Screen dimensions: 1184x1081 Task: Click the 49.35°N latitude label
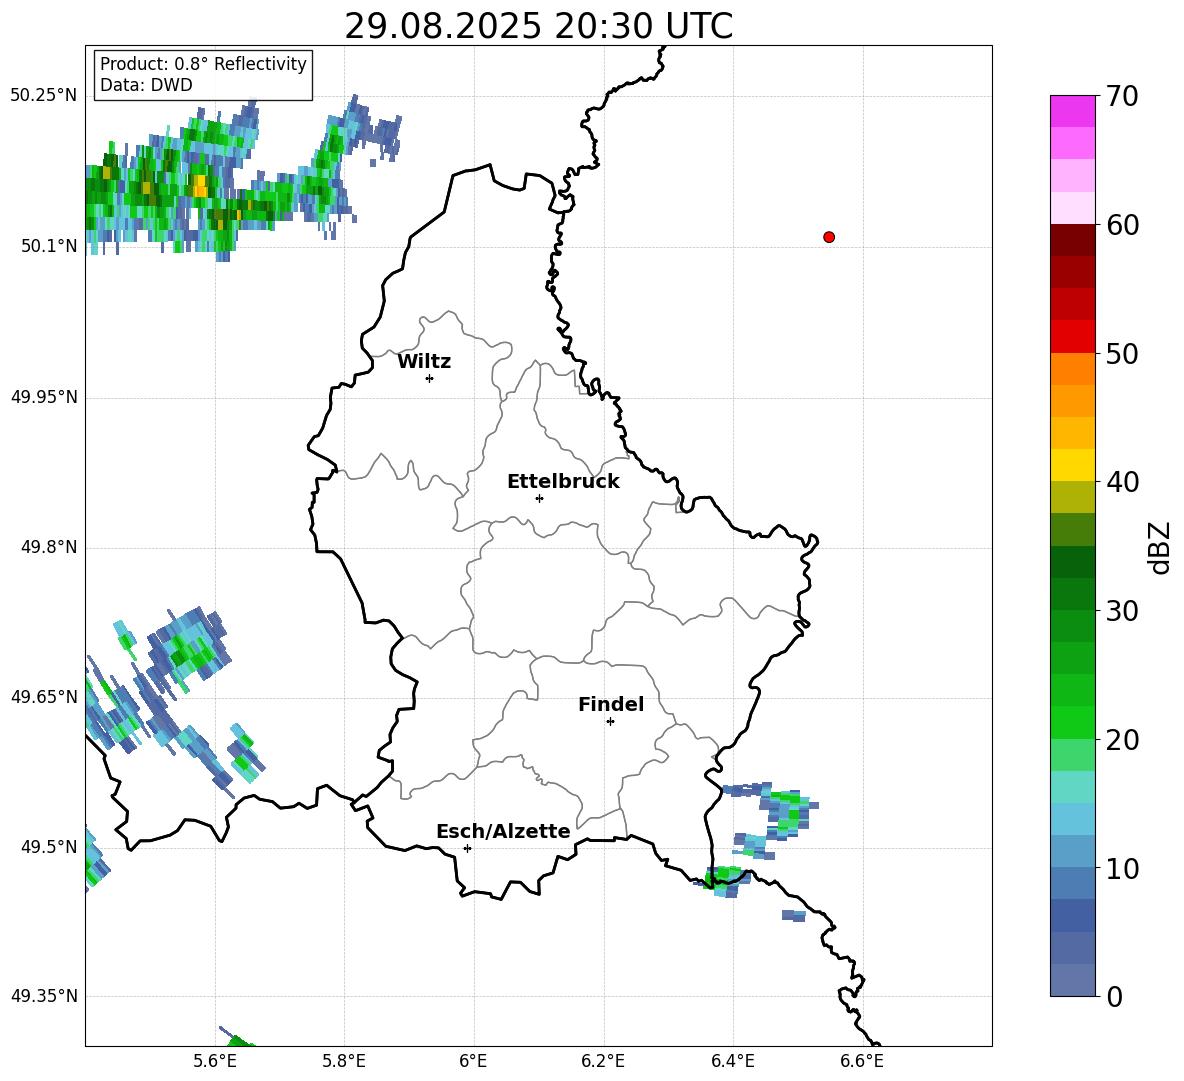pyautogui.click(x=44, y=996)
